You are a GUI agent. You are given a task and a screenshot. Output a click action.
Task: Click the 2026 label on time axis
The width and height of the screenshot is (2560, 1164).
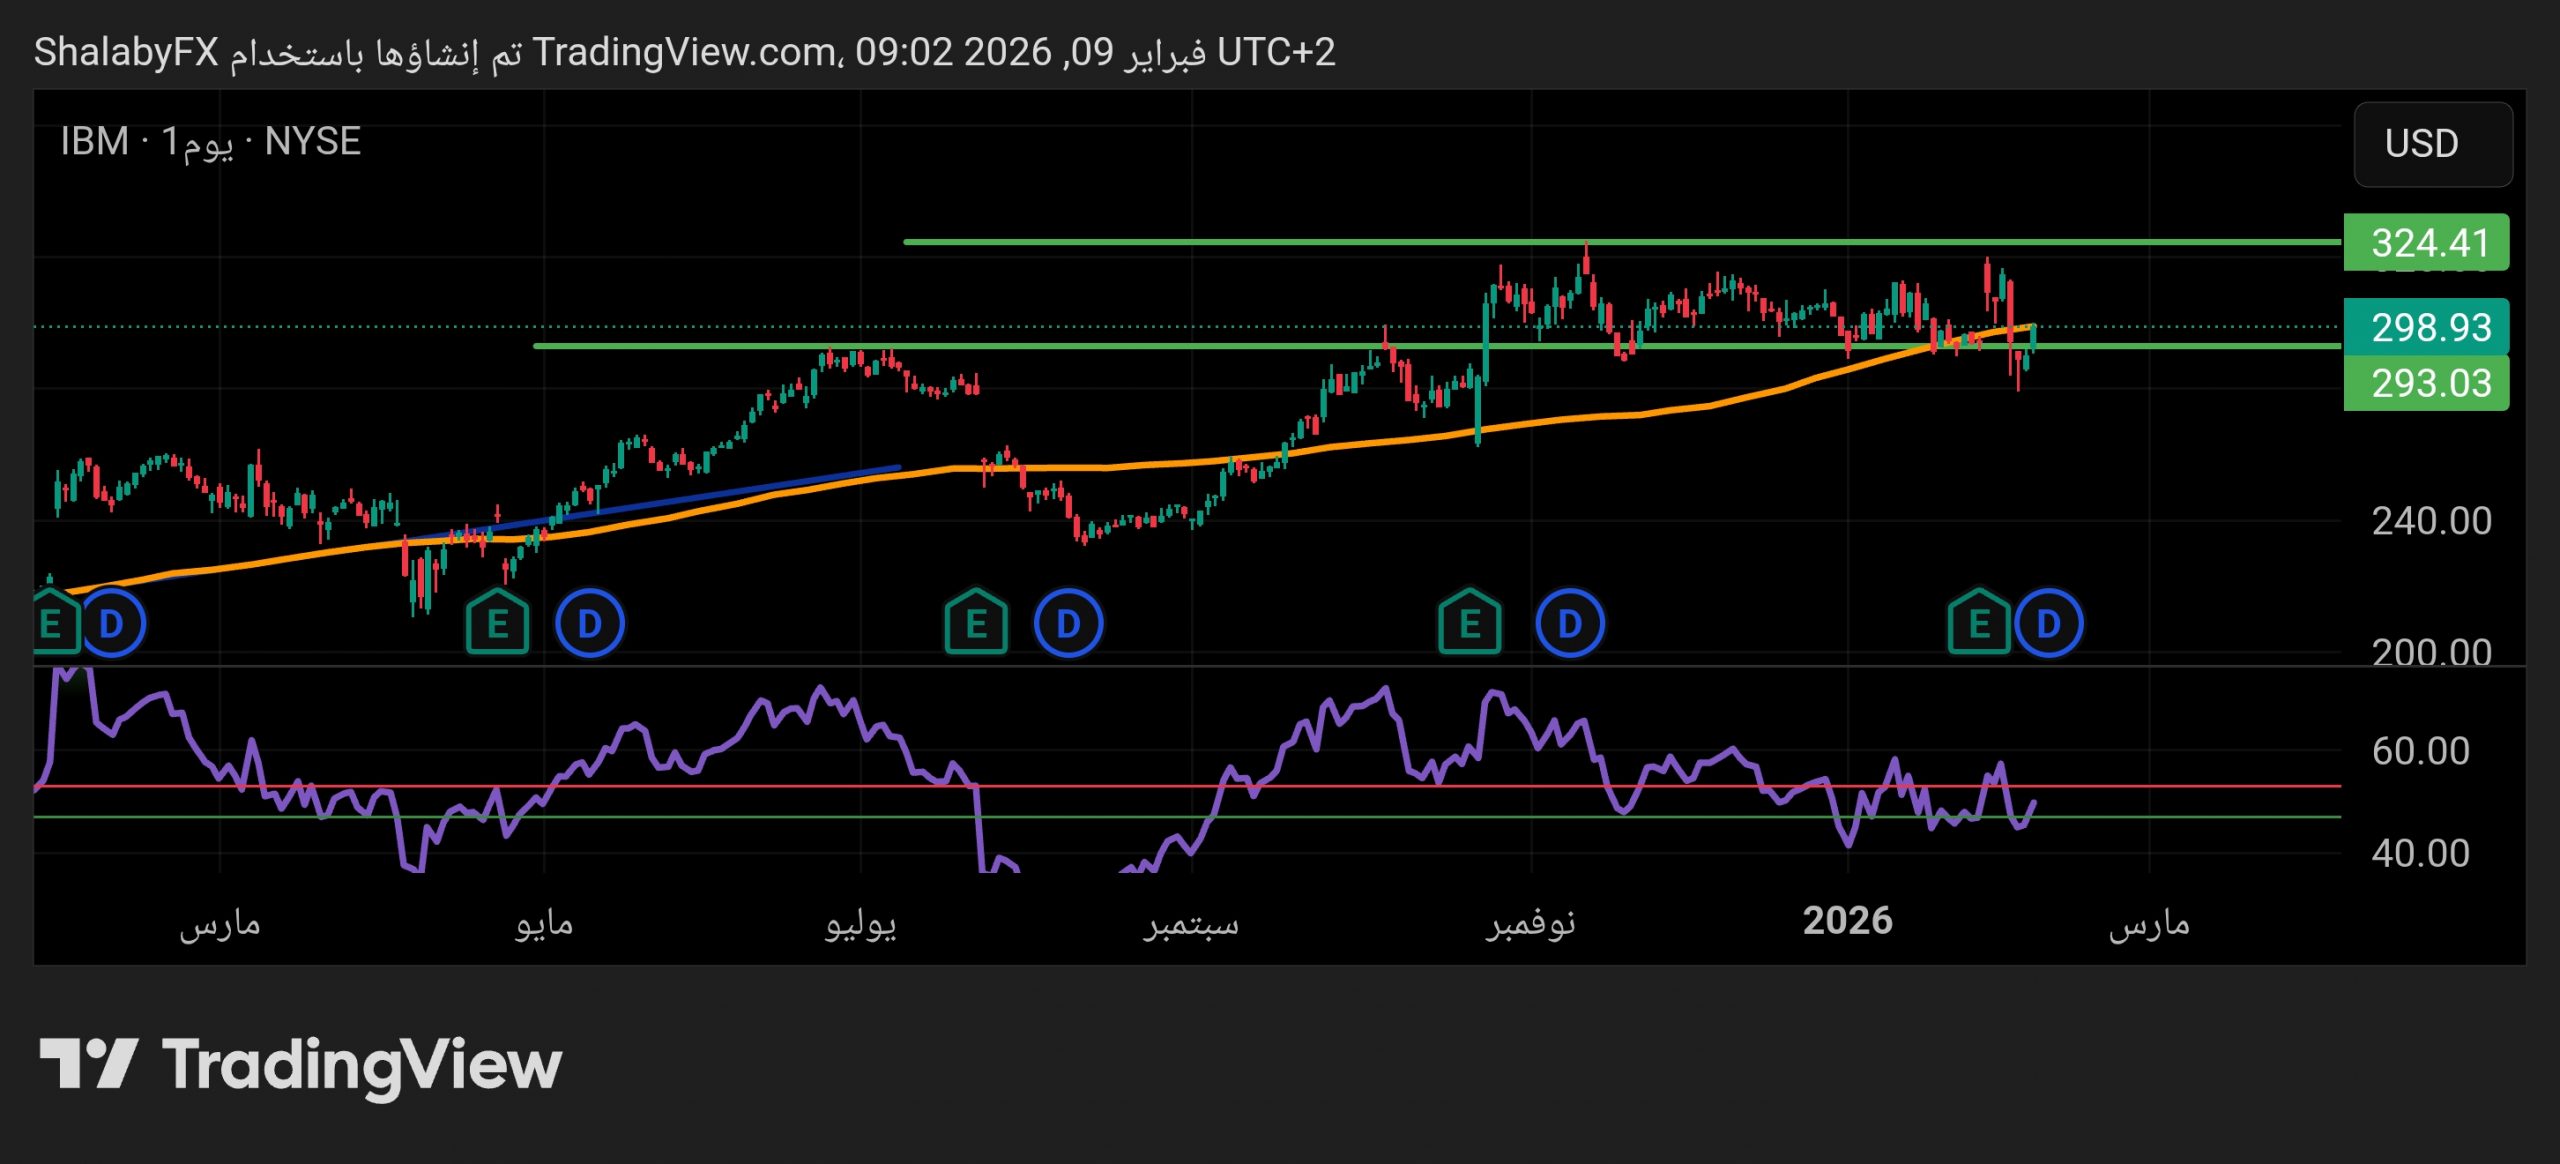1847,920
